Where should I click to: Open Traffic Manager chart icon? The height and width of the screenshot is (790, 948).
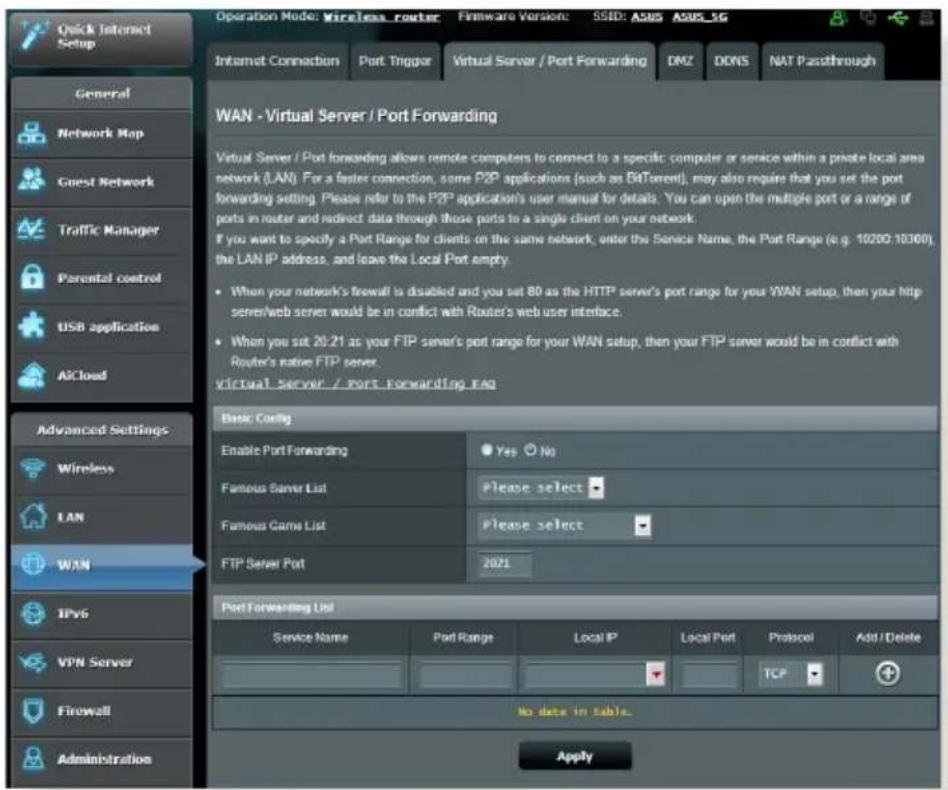coord(31,229)
